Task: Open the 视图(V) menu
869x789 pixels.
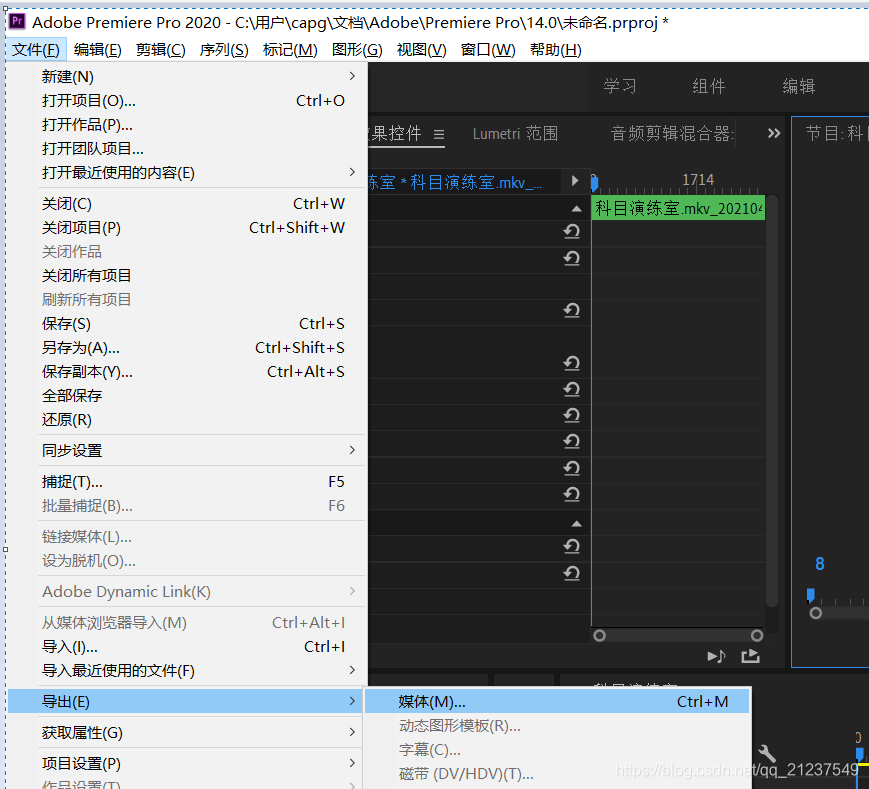Action: (x=421, y=50)
